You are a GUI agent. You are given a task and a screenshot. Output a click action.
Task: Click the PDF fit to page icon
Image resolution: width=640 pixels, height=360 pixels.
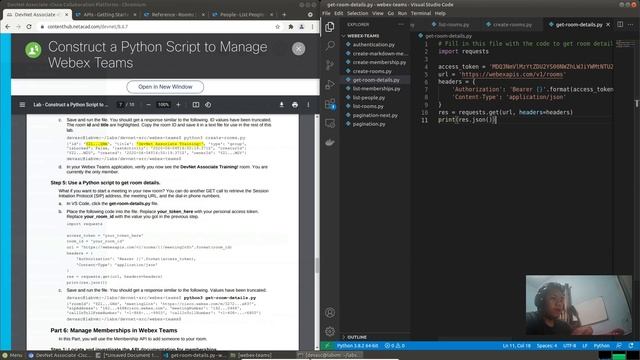pyautogui.click(x=196, y=105)
